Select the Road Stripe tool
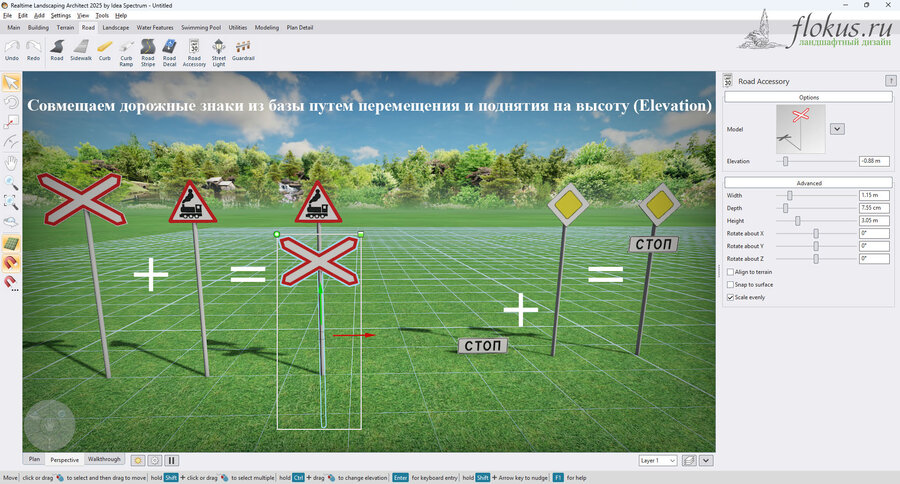Viewport: 900px width, 484px height. 148,53
